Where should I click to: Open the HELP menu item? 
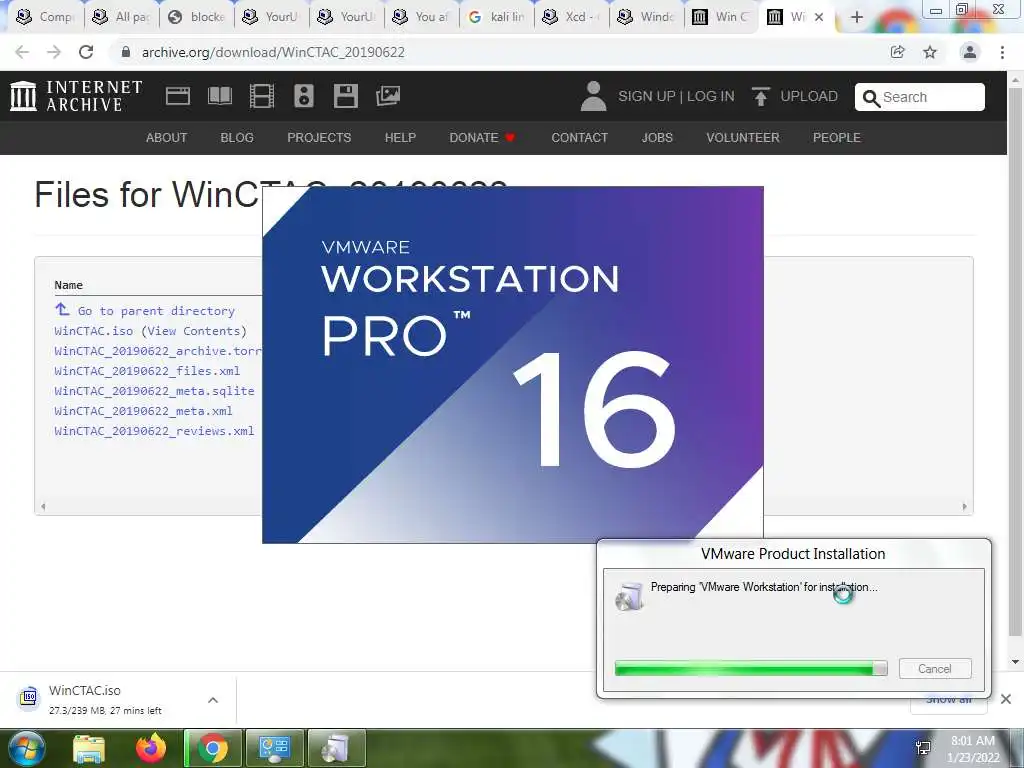click(400, 138)
